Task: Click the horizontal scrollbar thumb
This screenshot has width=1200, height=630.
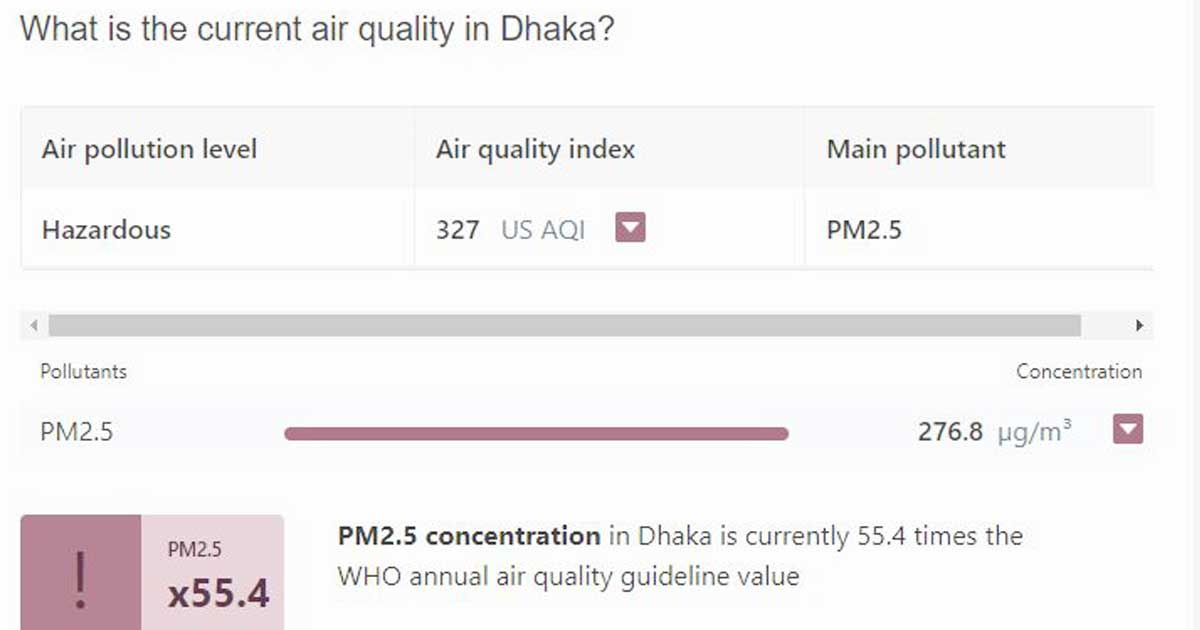Action: pos(565,326)
